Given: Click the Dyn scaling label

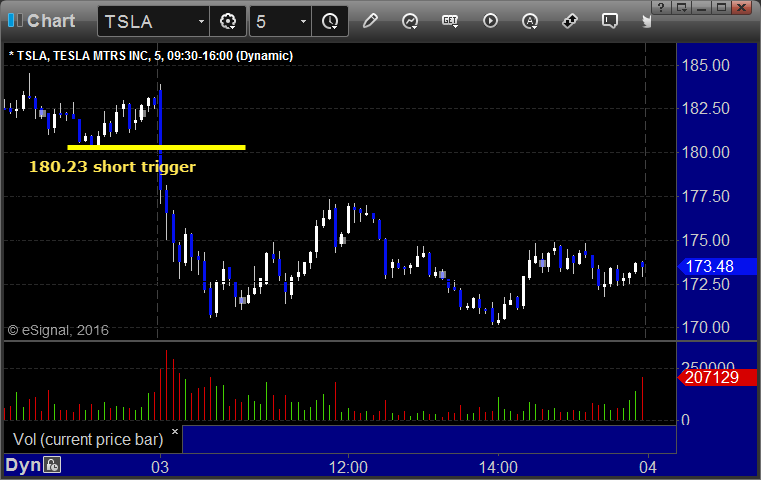Looking at the screenshot, I should [23, 465].
